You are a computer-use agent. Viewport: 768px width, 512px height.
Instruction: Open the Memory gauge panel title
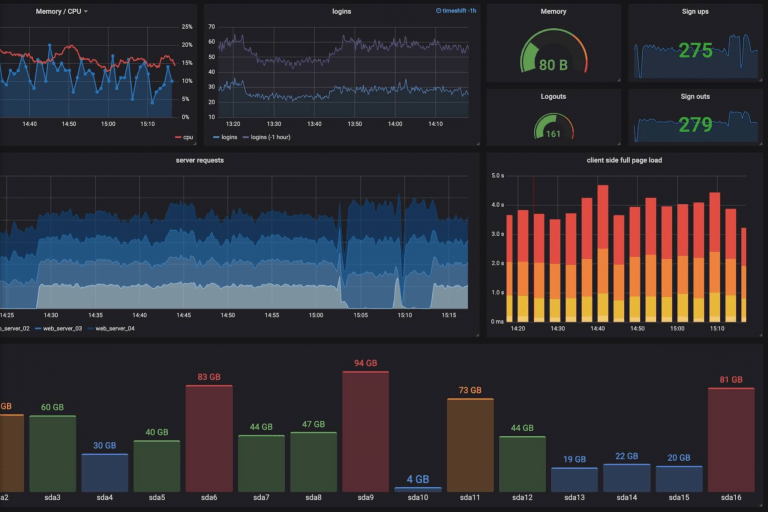tap(553, 11)
